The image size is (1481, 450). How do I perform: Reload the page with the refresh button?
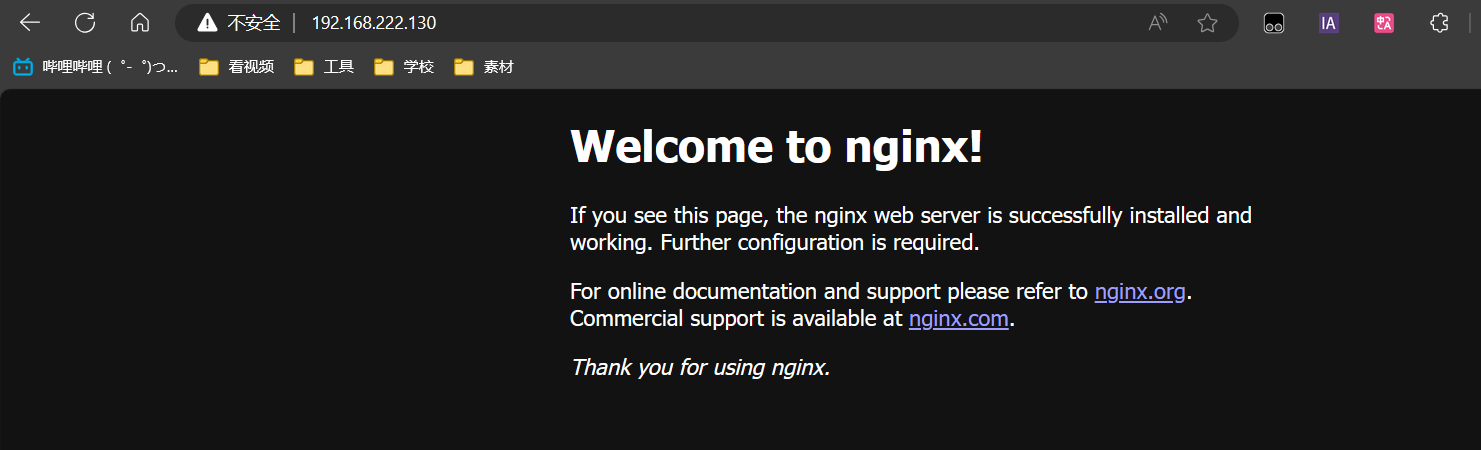pos(85,23)
